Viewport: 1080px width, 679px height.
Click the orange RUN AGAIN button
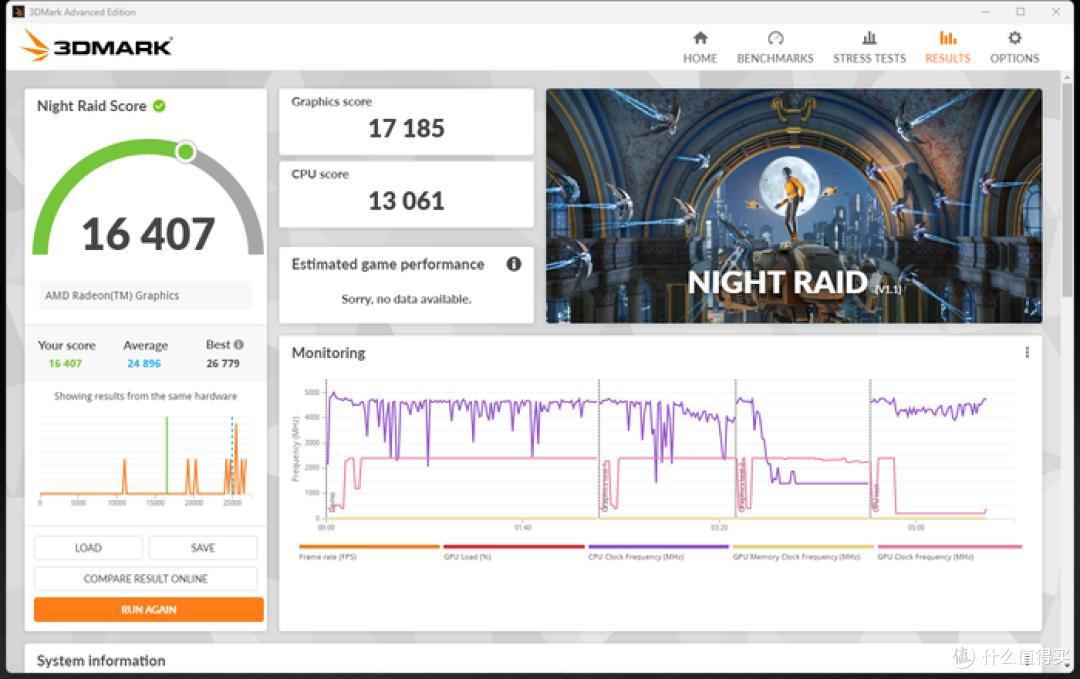pos(149,609)
